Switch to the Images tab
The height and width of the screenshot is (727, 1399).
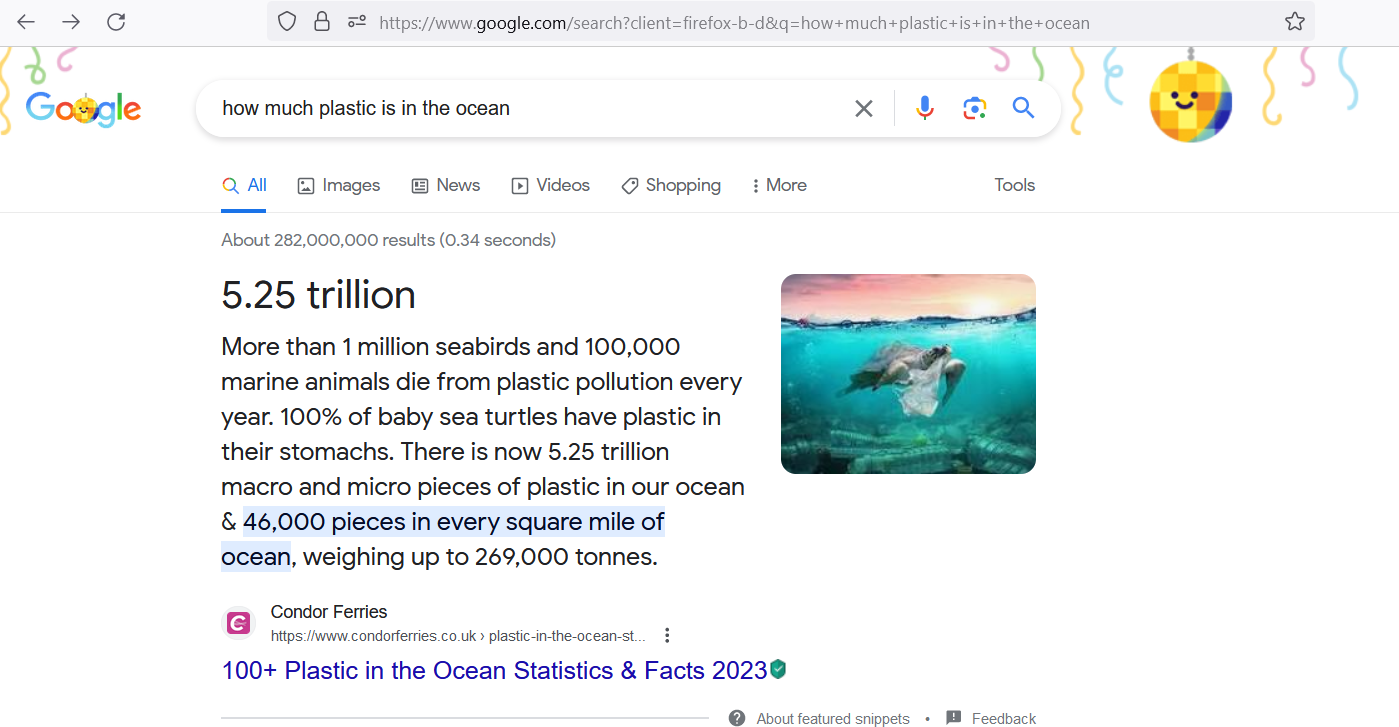click(339, 185)
